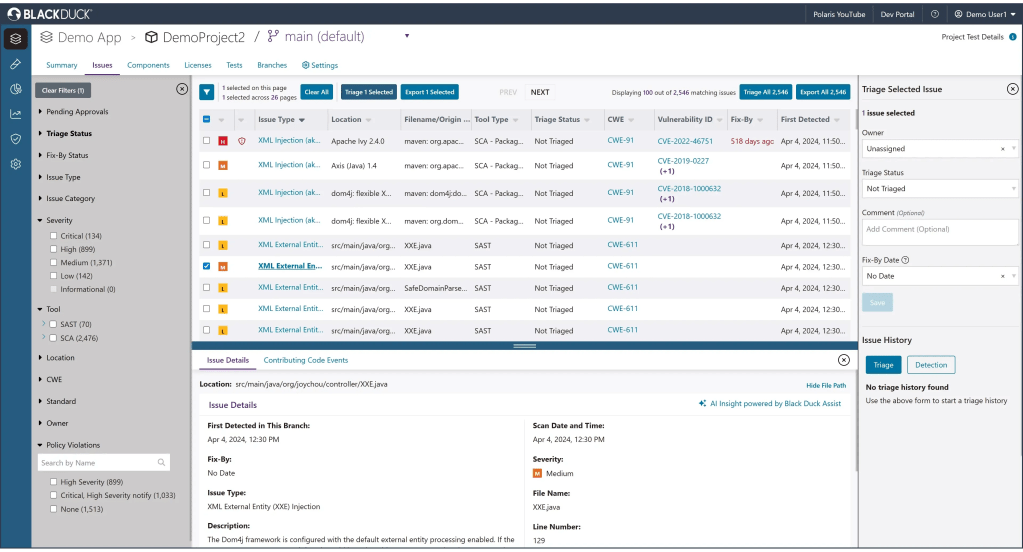Viewport: 1023px width, 552px height.
Task: Click the Add Comment text field
Action: tap(940, 230)
